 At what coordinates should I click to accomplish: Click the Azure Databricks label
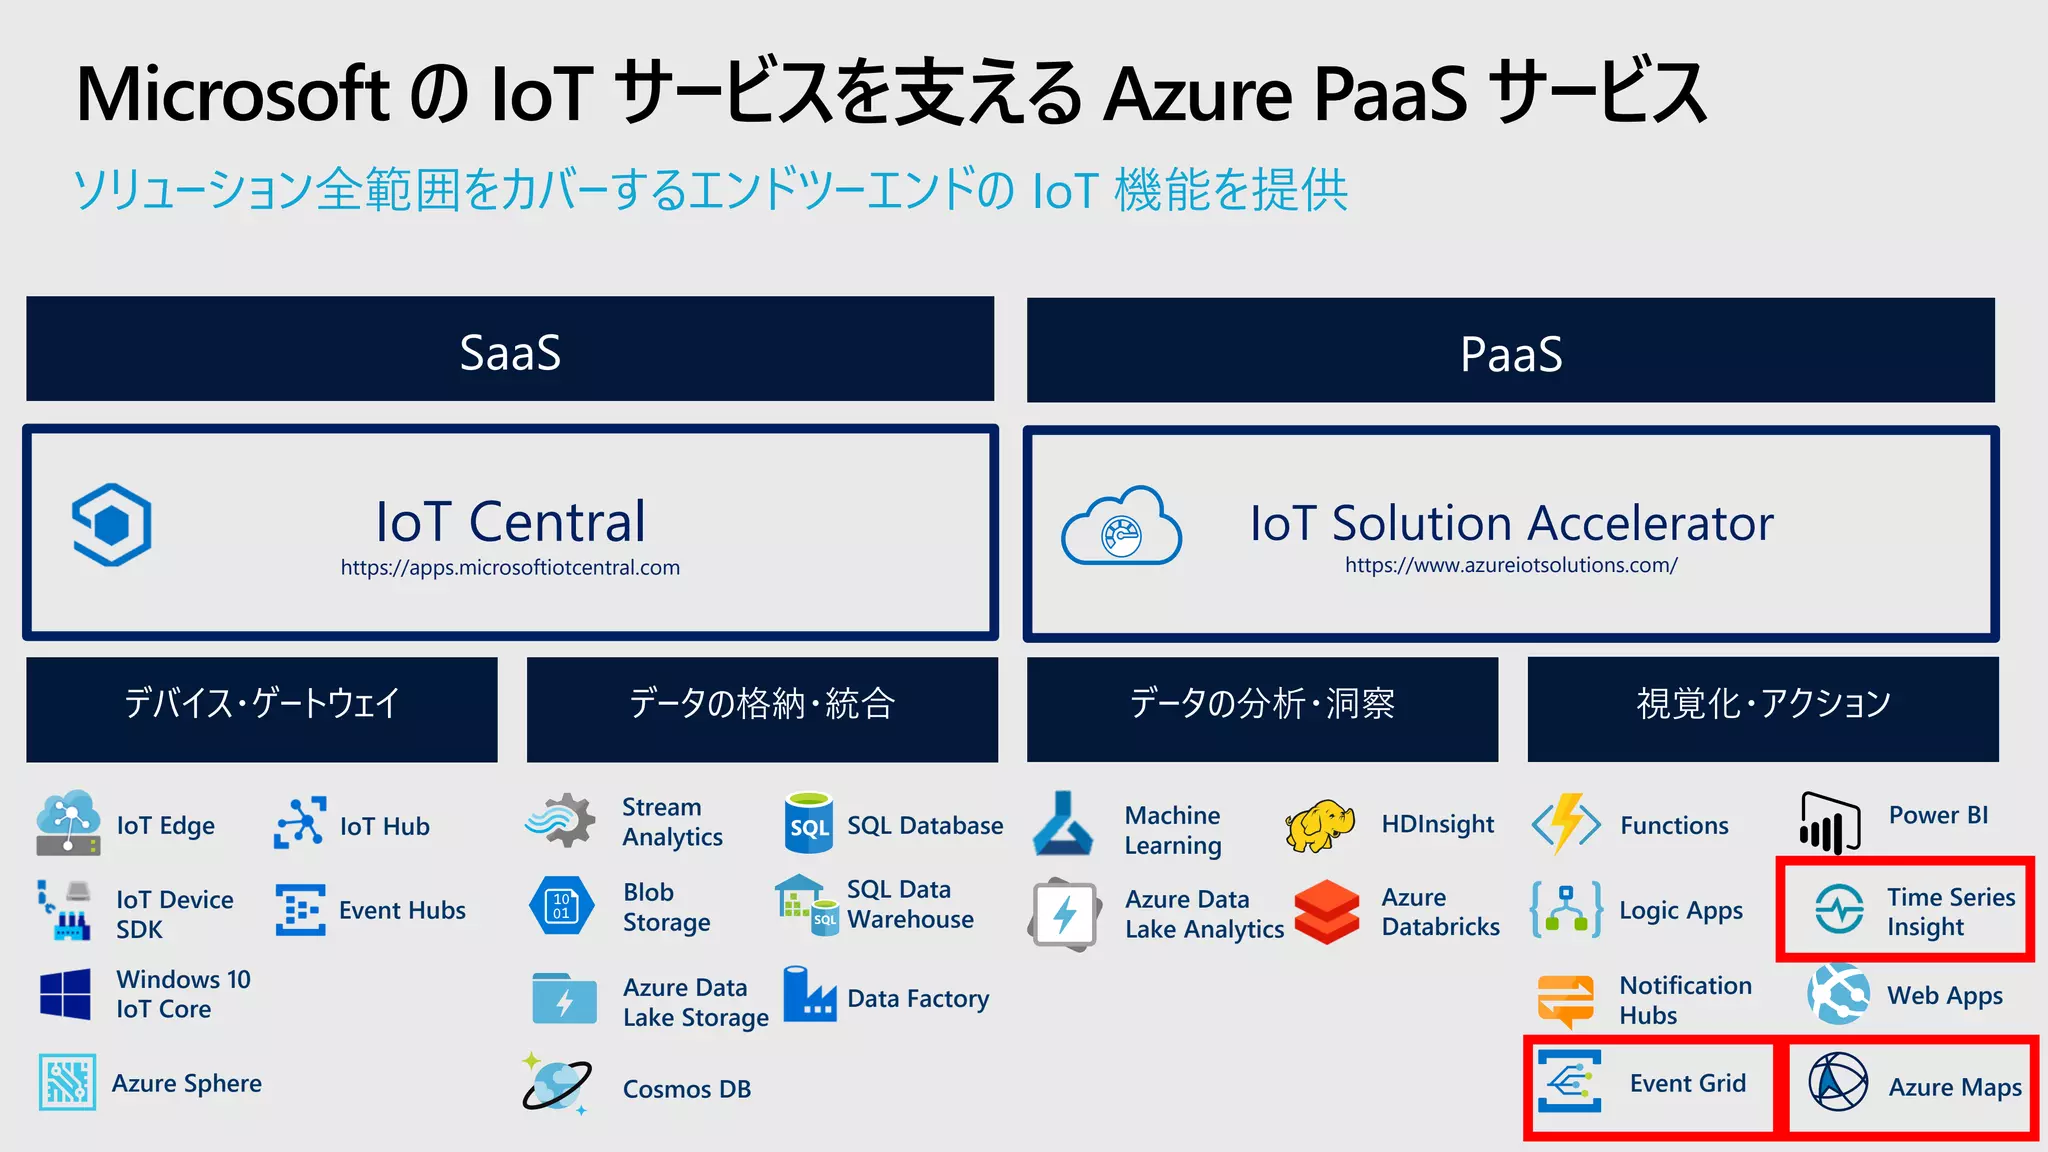1440,912
